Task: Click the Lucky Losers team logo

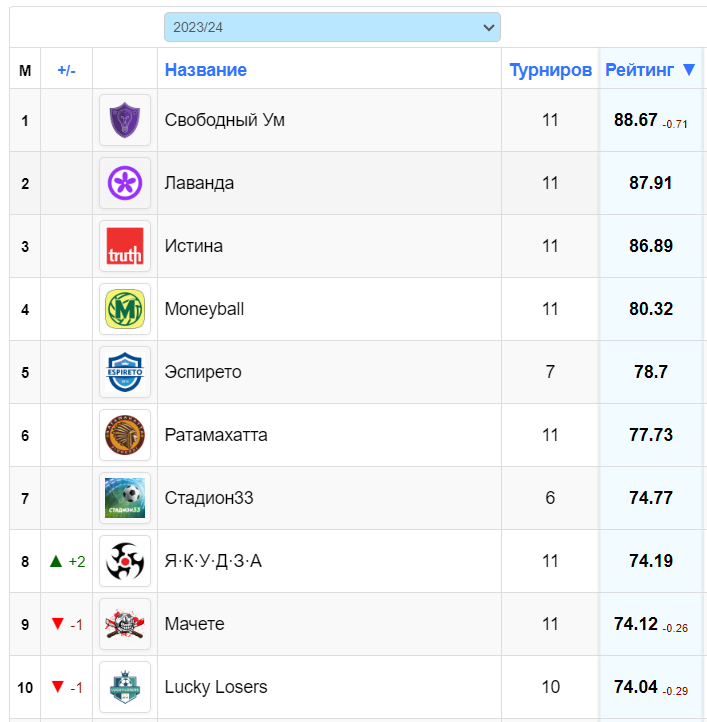Action: 125,687
